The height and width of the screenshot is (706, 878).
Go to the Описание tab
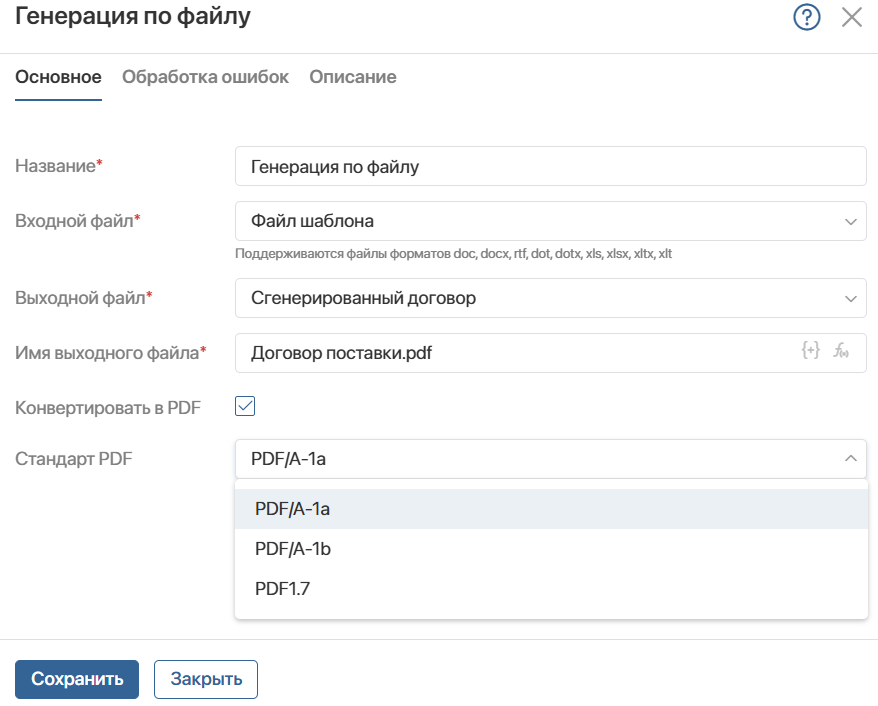click(x=353, y=77)
